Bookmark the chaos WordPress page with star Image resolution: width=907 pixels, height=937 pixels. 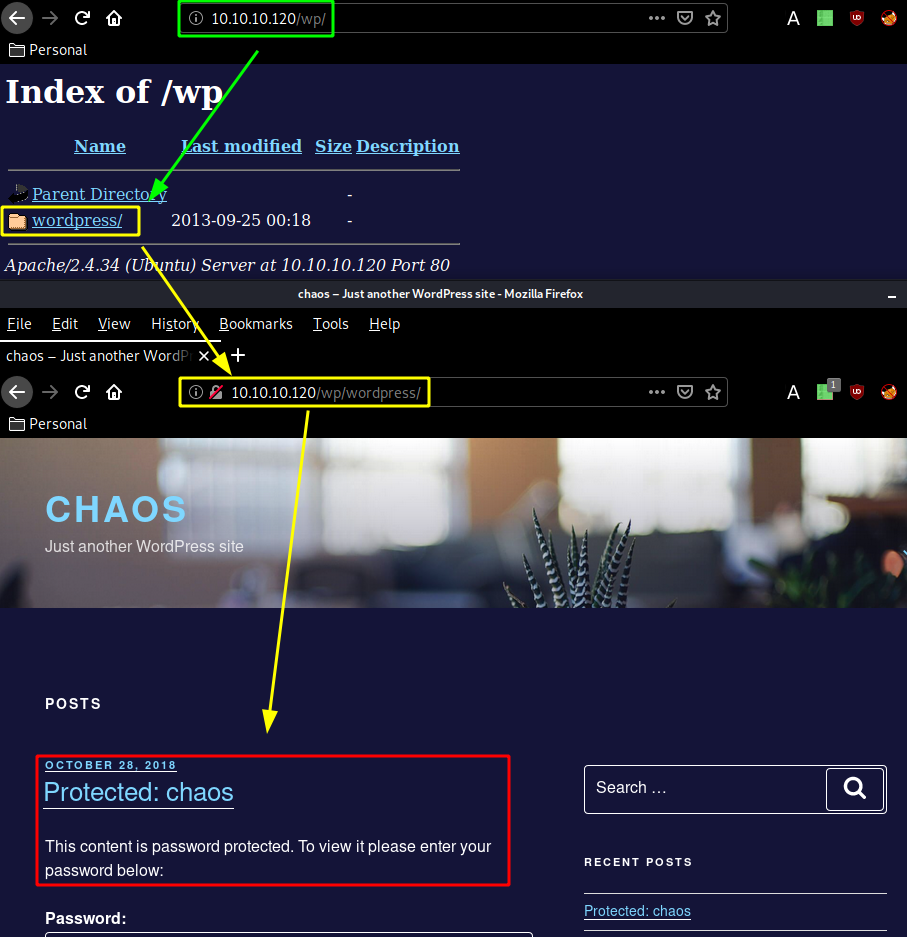point(713,393)
